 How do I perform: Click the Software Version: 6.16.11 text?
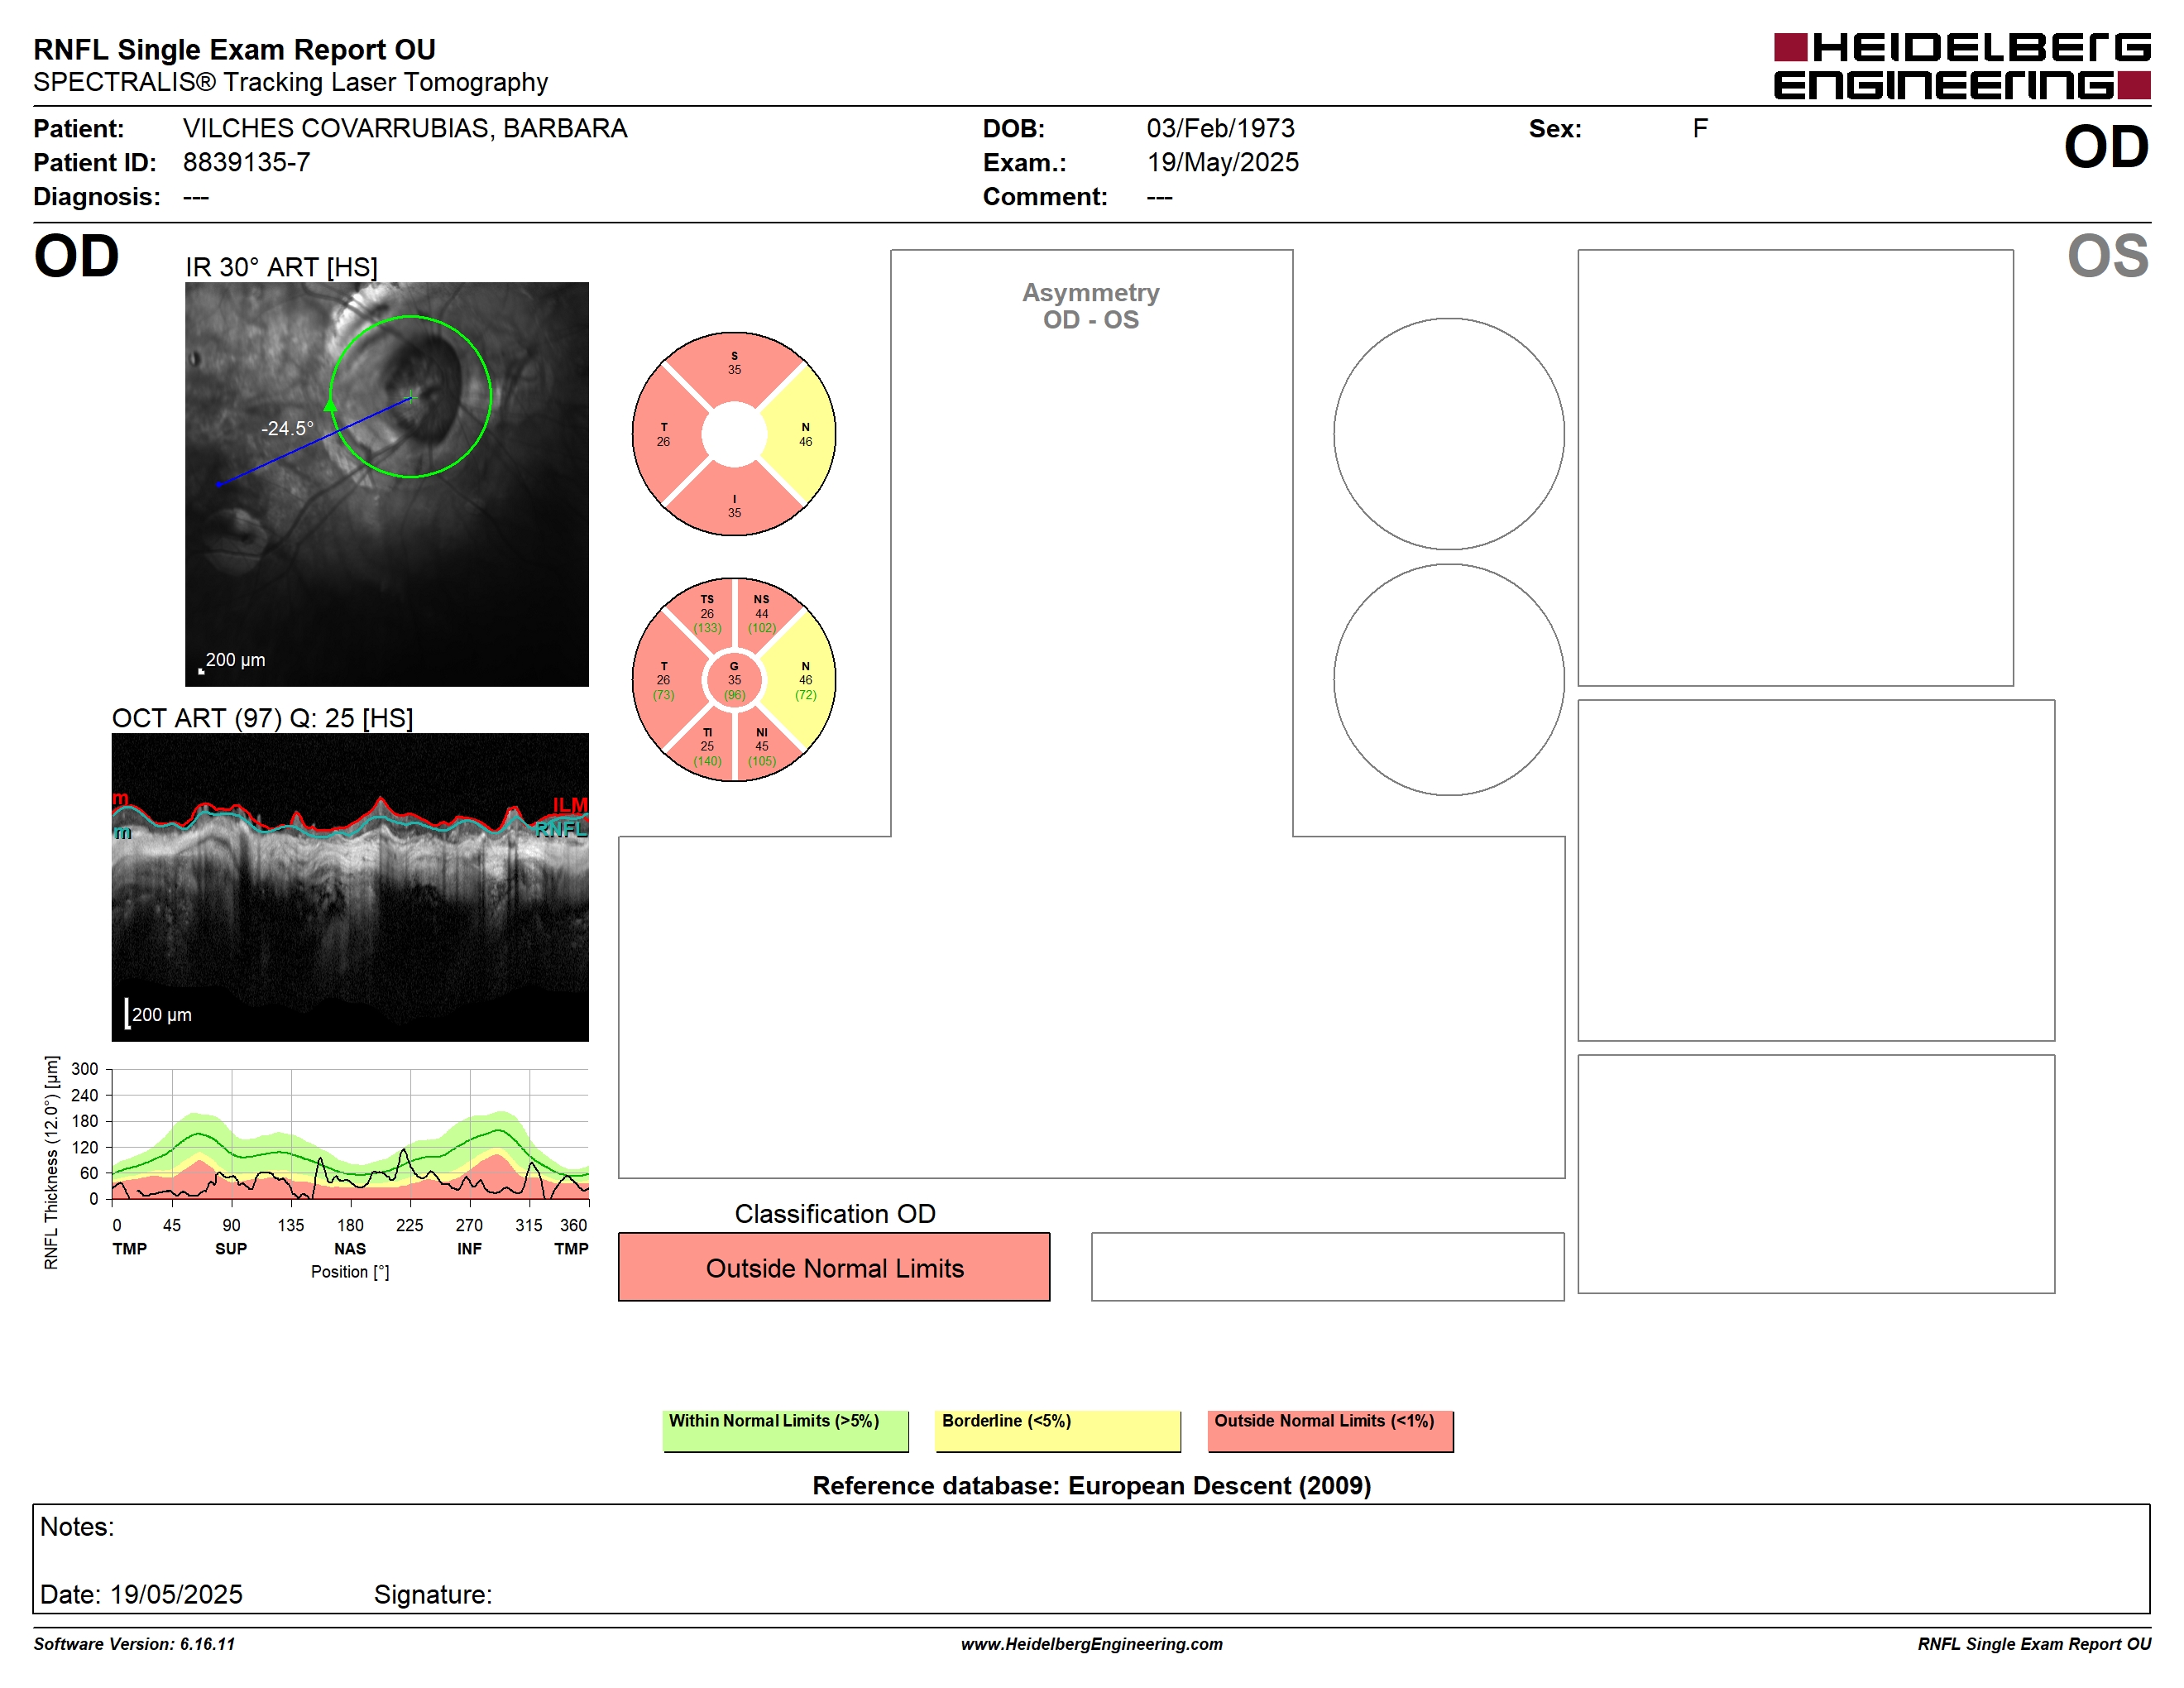click(x=134, y=1644)
